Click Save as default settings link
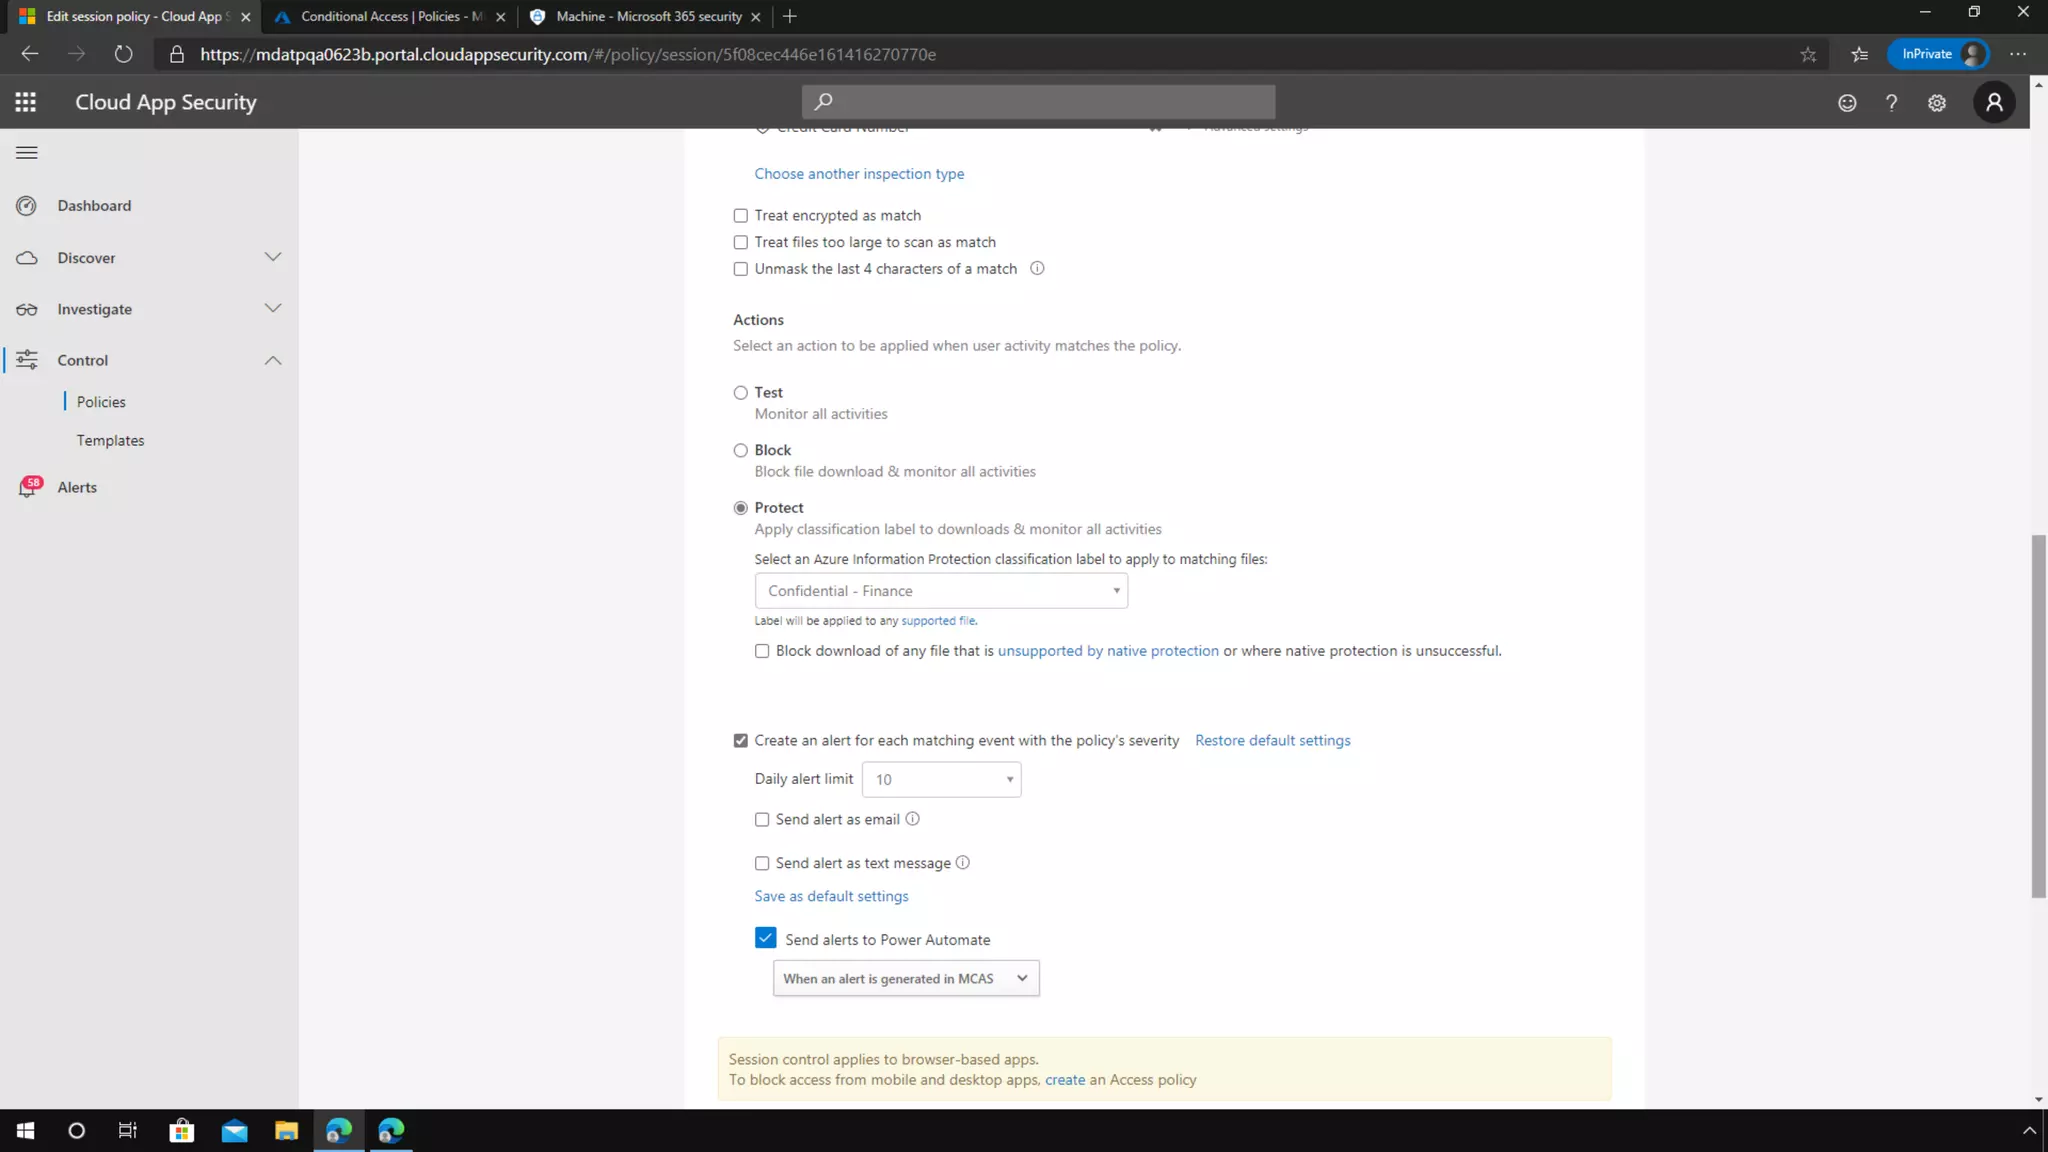This screenshot has width=2048, height=1152. click(831, 897)
